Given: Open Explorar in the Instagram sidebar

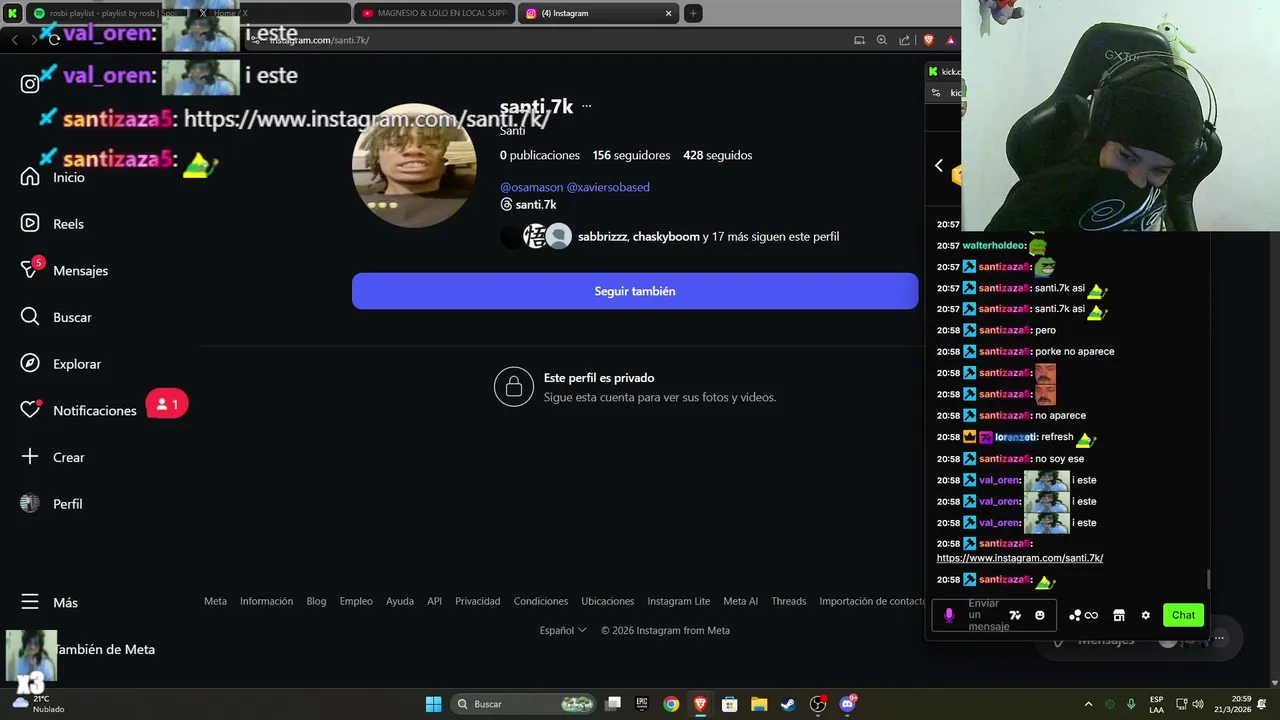Looking at the screenshot, I should point(62,364).
